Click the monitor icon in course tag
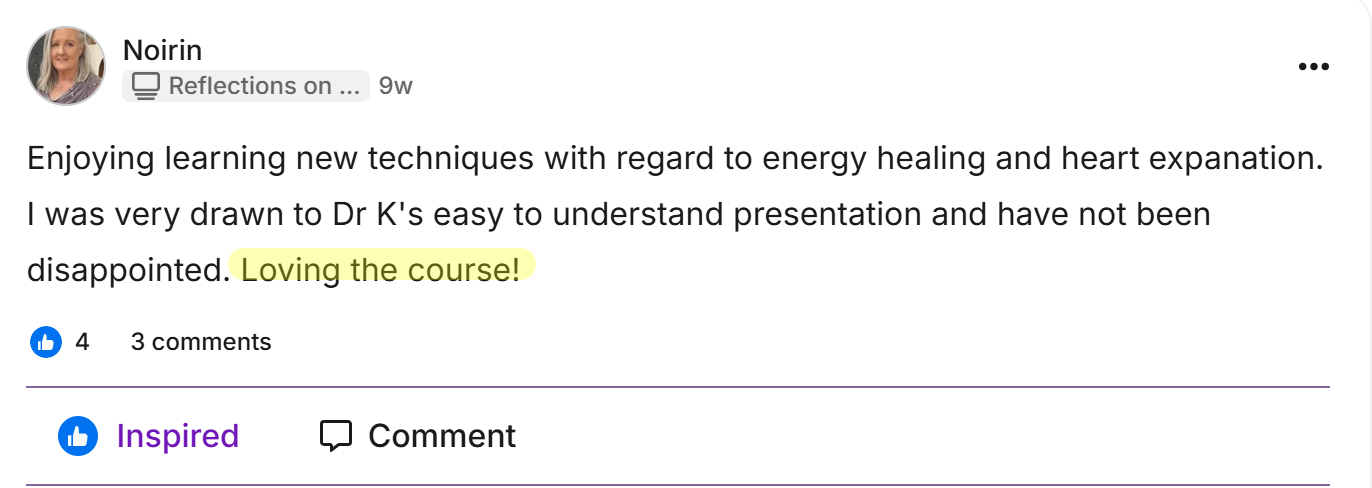Viewport: 1372px width, 488px height. click(x=146, y=87)
